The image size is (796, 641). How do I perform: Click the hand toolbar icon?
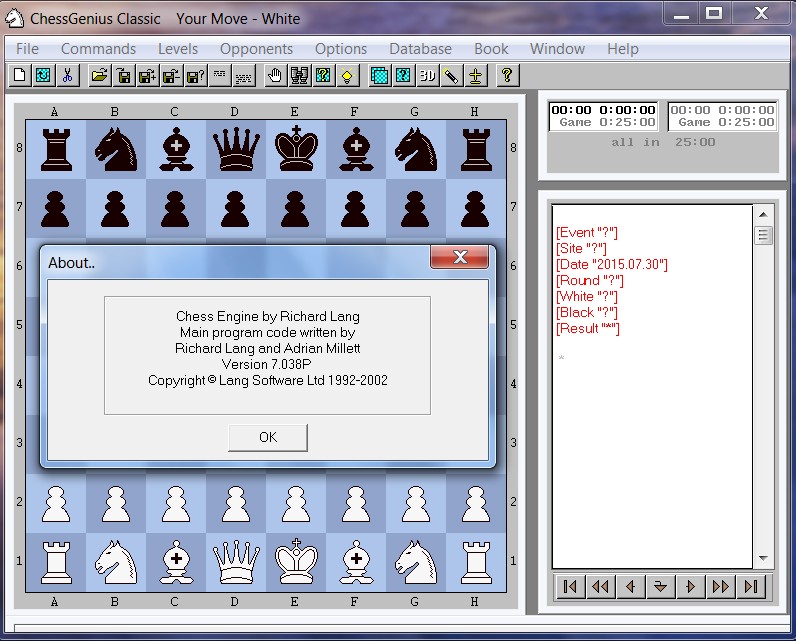pyautogui.click(x=275, y=76)
